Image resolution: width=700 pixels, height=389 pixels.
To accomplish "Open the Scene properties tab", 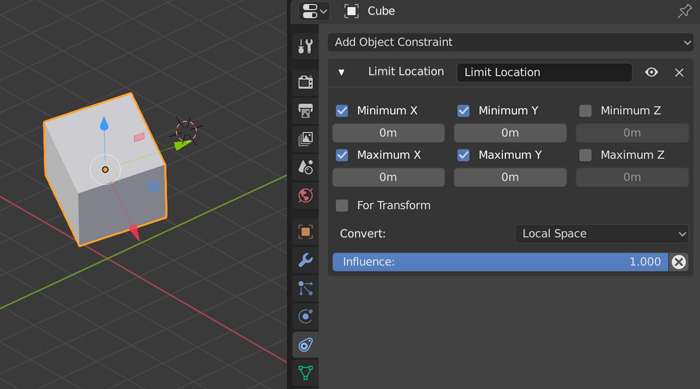I will [305, 167].
